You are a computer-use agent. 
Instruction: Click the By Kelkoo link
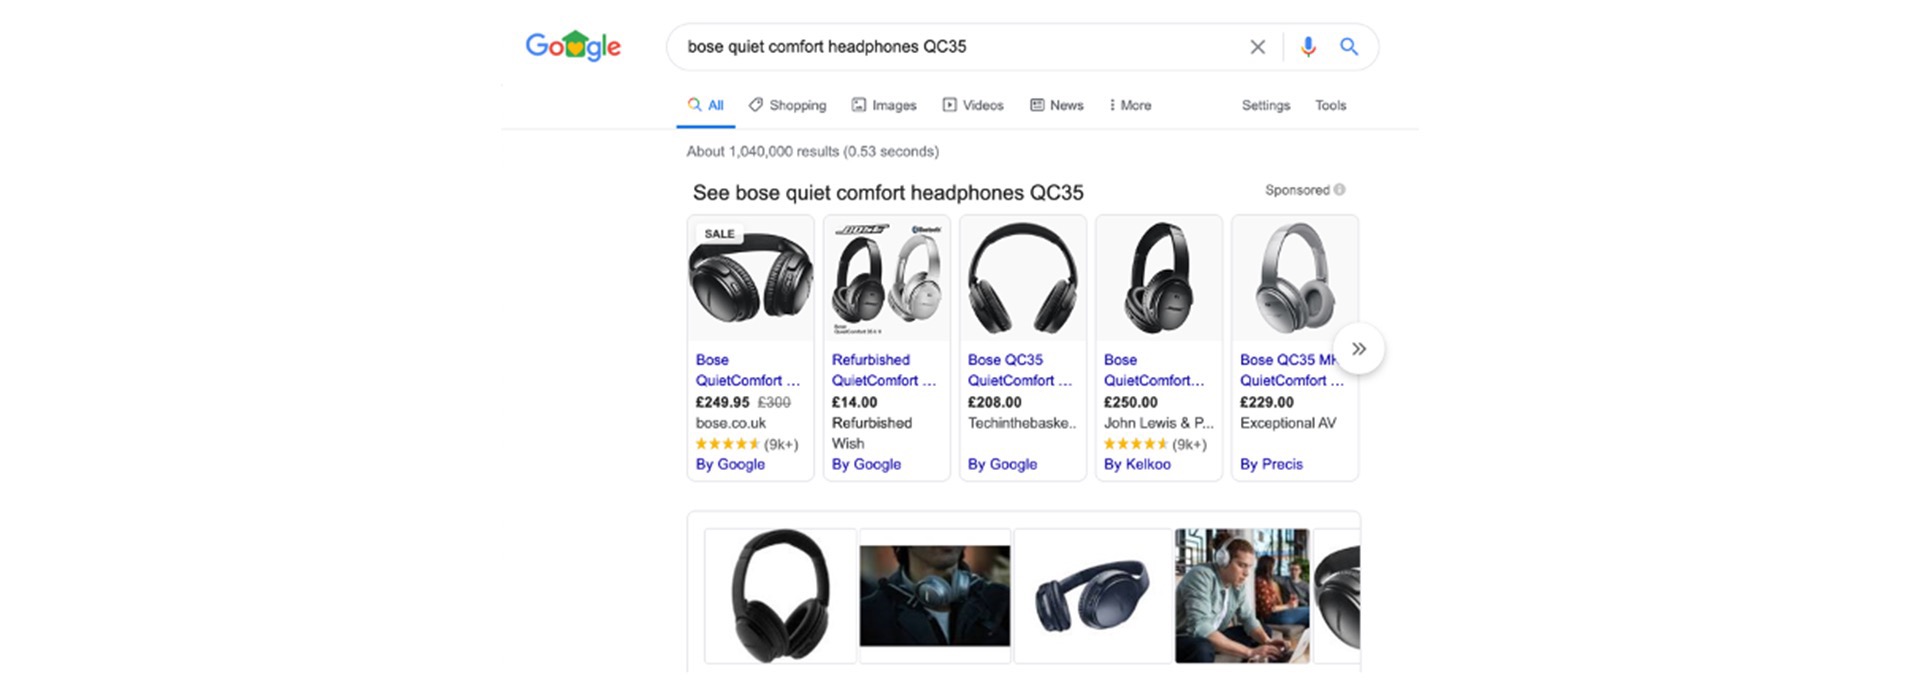tap(1137, 464)
